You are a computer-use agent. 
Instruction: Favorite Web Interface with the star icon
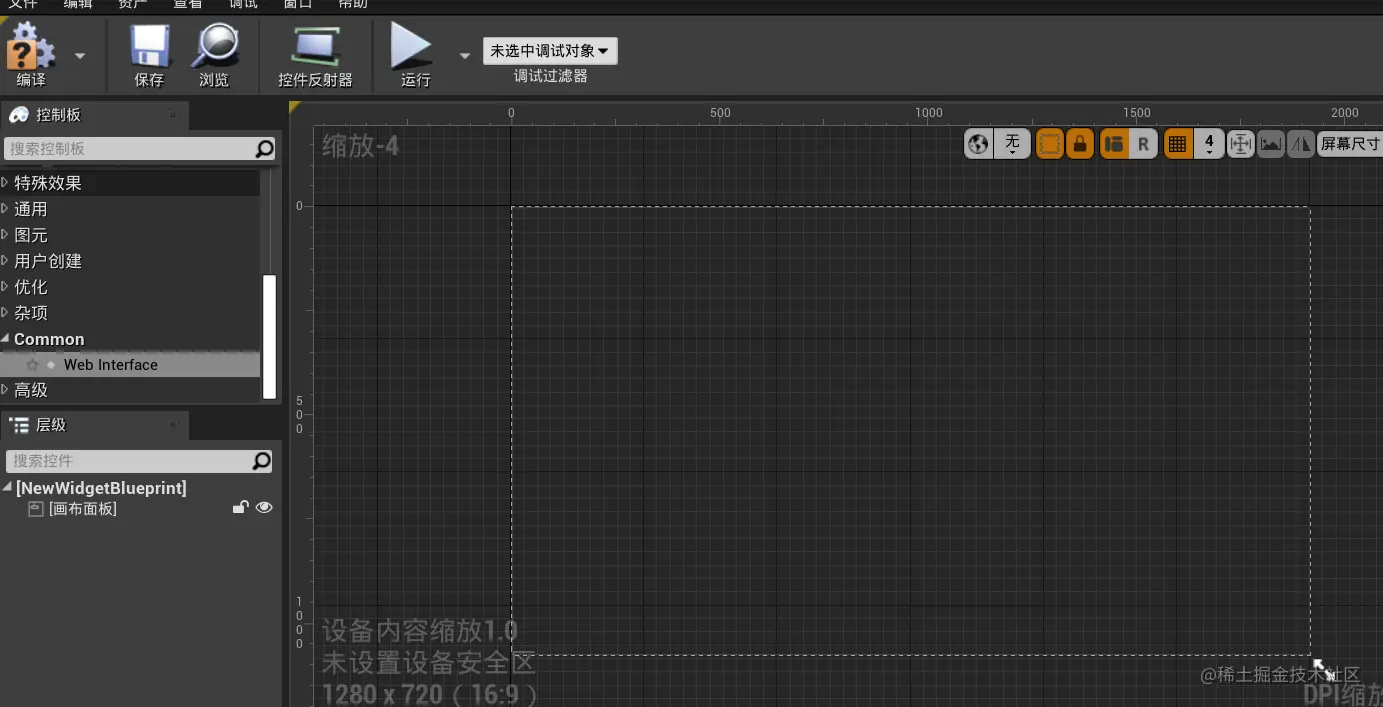click(x=32, y=365)
